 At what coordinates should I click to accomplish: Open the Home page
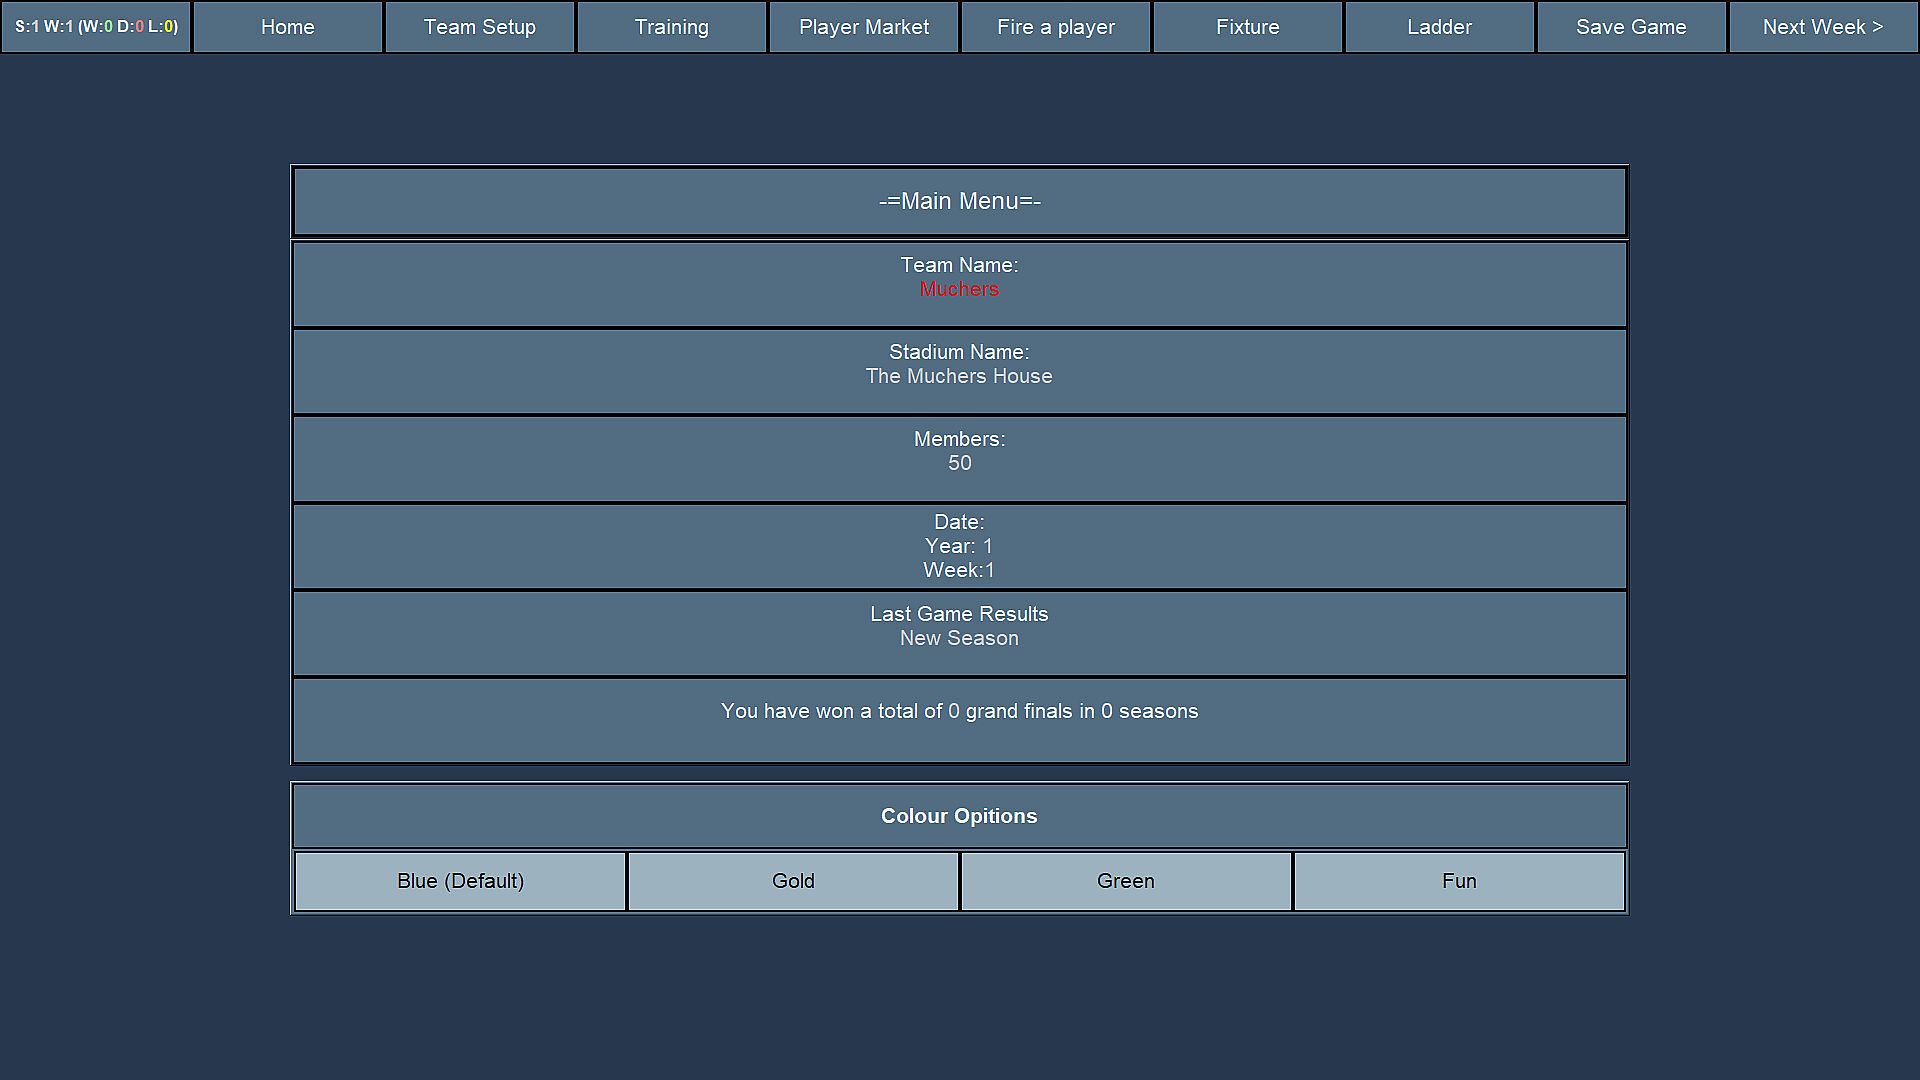(287, 27)
